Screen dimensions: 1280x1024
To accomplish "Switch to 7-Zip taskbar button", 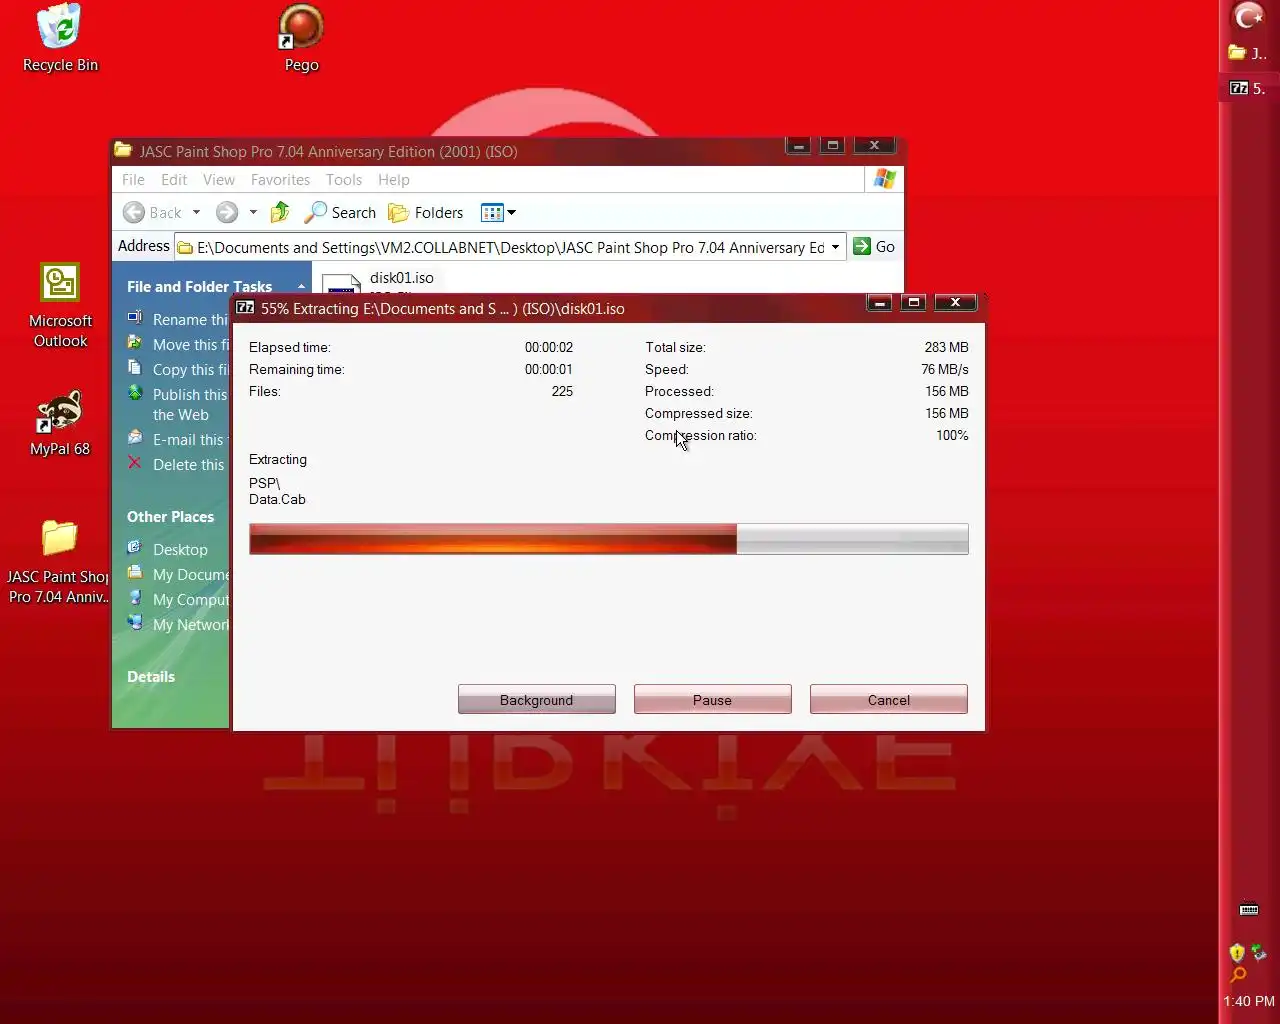I will point(1248,88).
